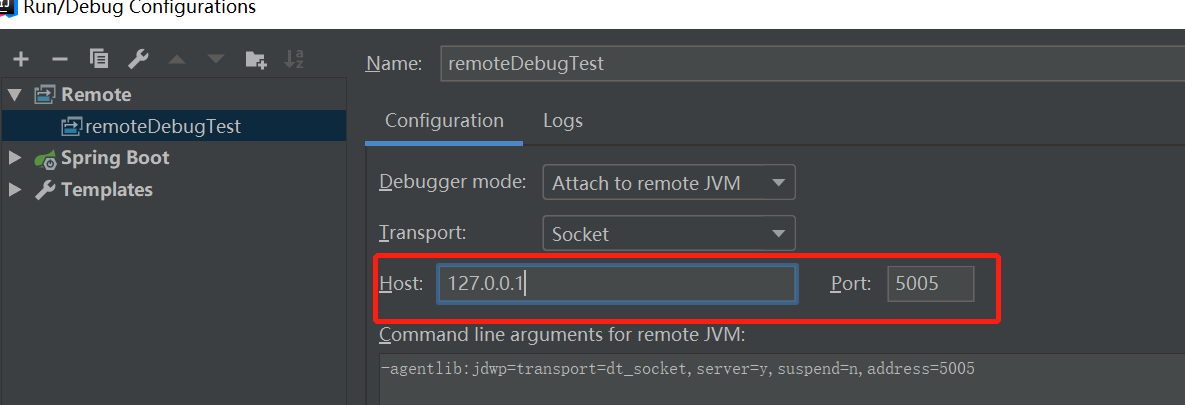The height and width of the screenshot is (405, 1185).
Task: Move configuration down with arrow
Action: [216, 60]
